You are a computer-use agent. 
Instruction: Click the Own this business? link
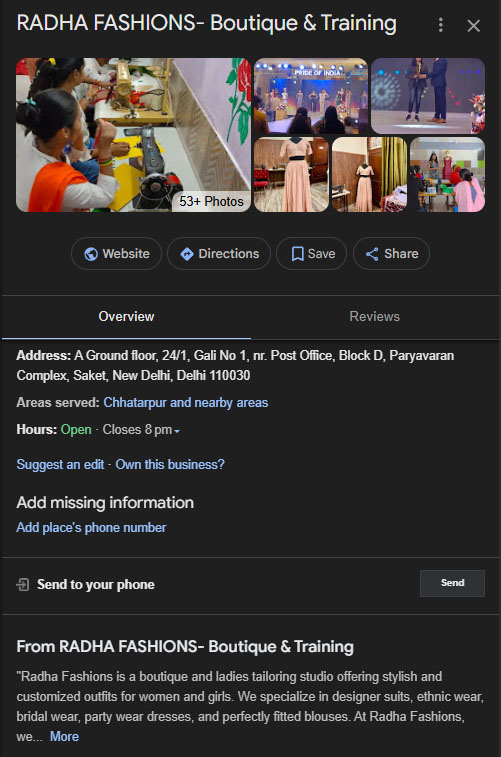[x=170, y=464]
